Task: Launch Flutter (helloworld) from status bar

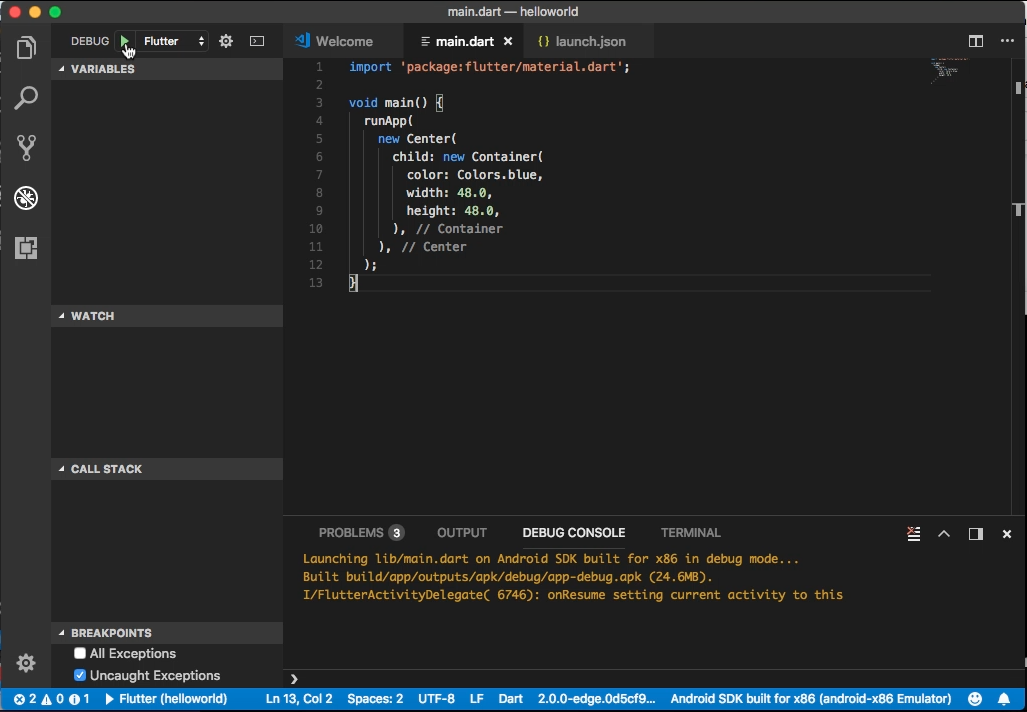Action: 166,699
